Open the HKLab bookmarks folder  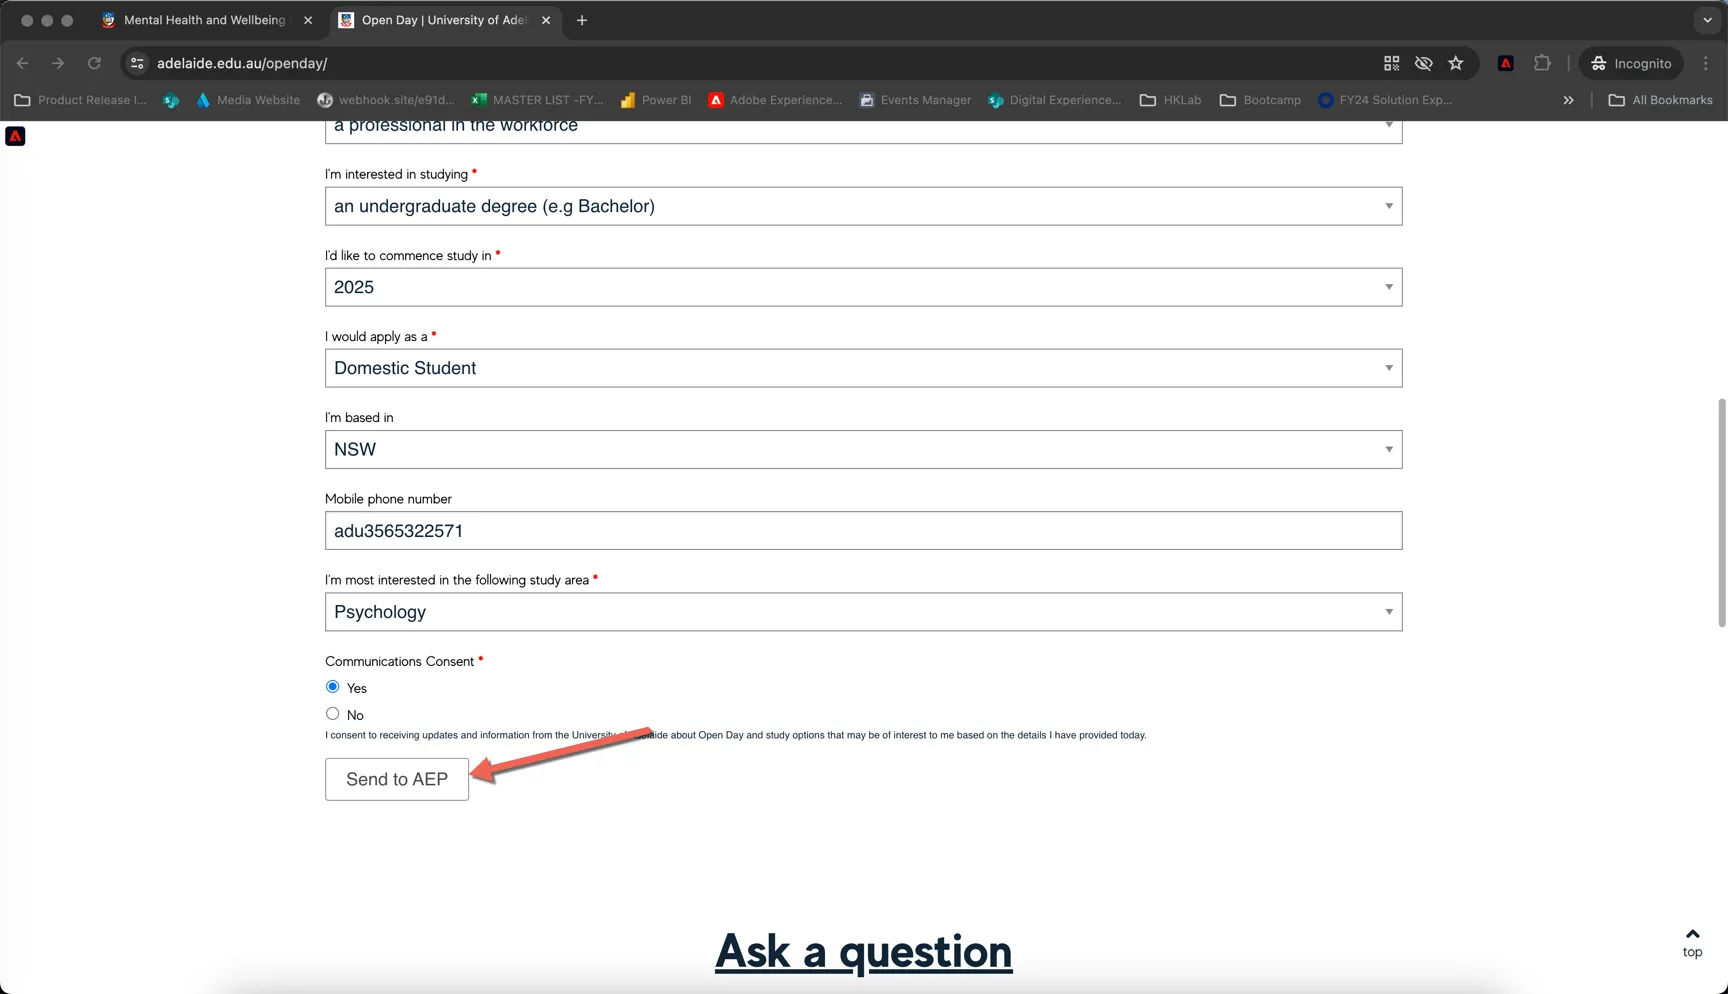point(1171,100)
